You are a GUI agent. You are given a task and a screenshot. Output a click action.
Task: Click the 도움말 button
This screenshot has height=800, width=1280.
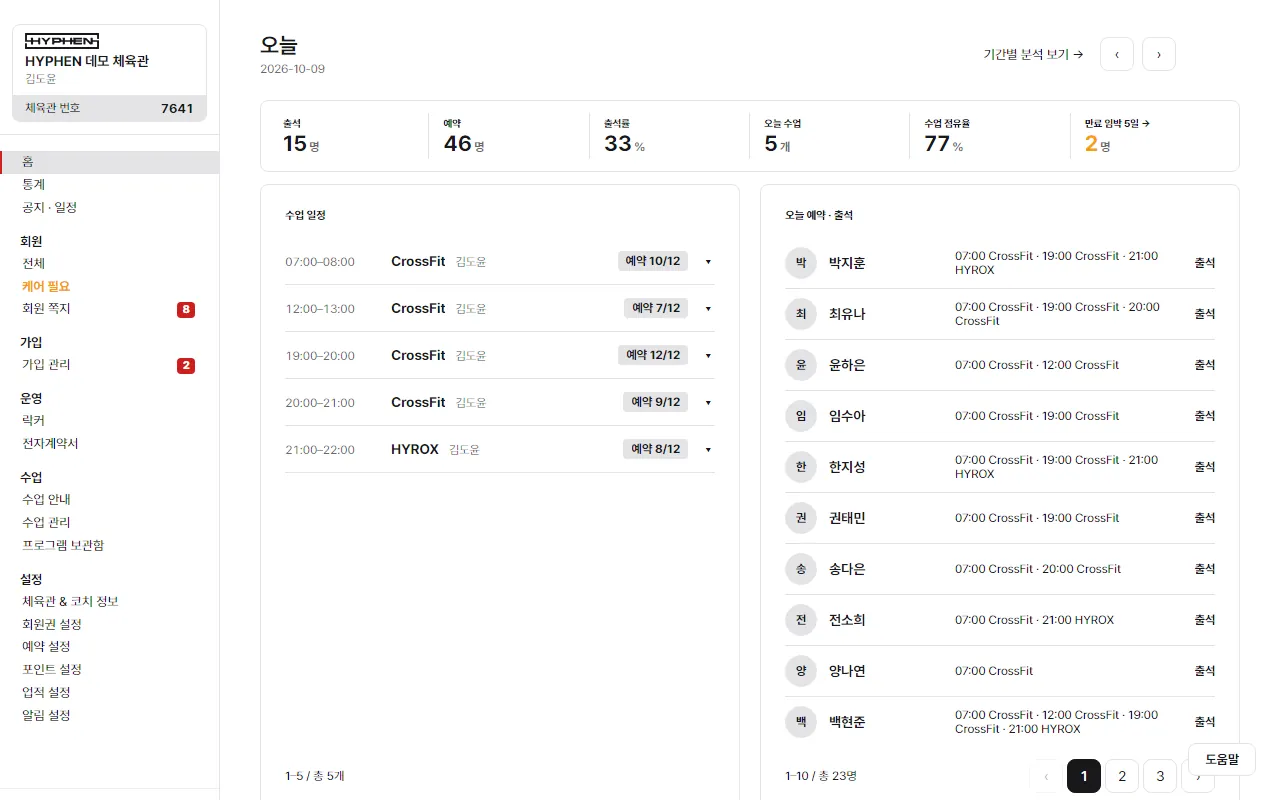(1222, 759)
